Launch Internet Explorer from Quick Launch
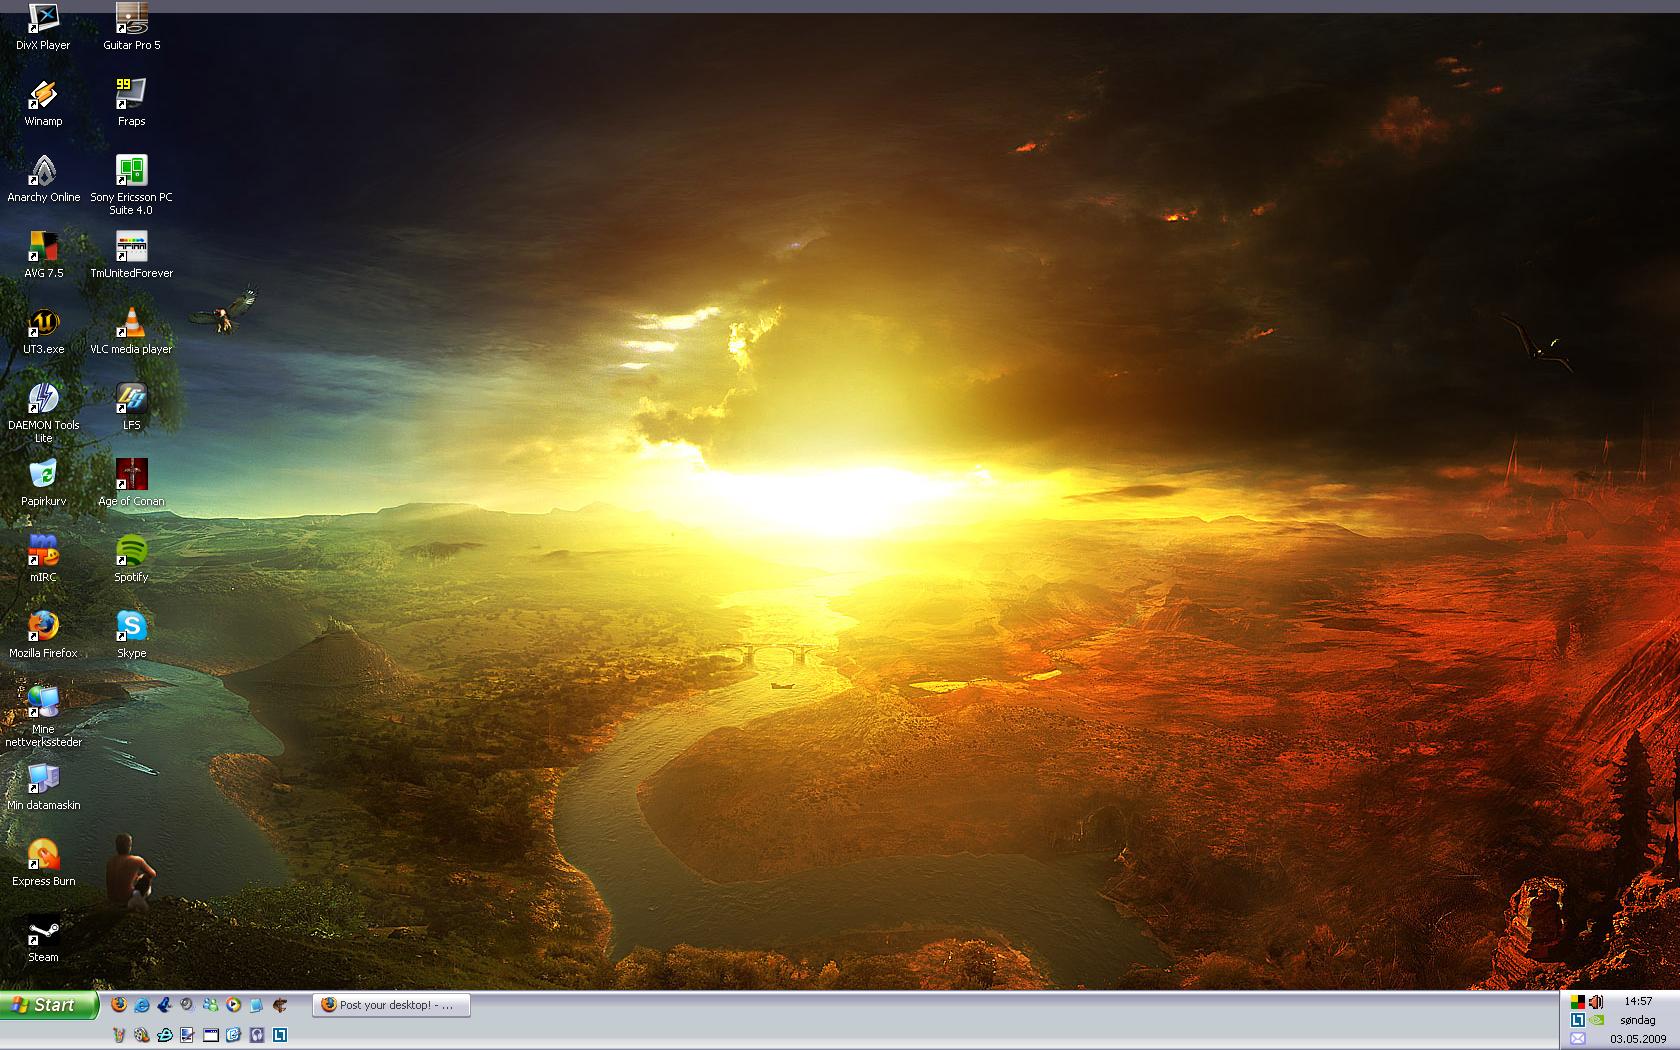 click(142, 1004)
